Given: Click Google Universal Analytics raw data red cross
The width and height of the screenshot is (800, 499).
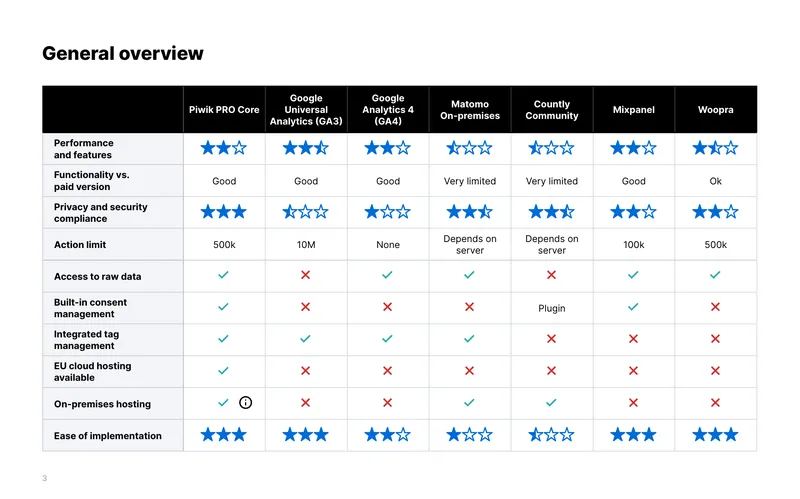Looking at the screenshot, I should click(x=306, y=275).
